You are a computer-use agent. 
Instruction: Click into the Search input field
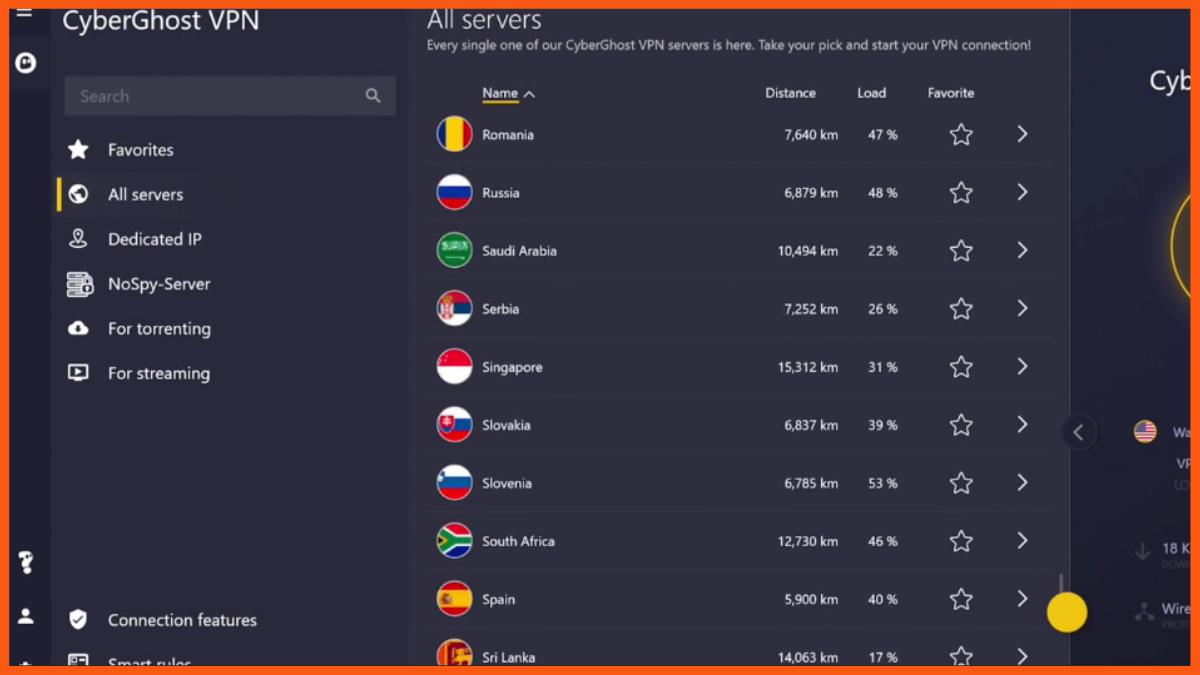[x=215, y=96]
